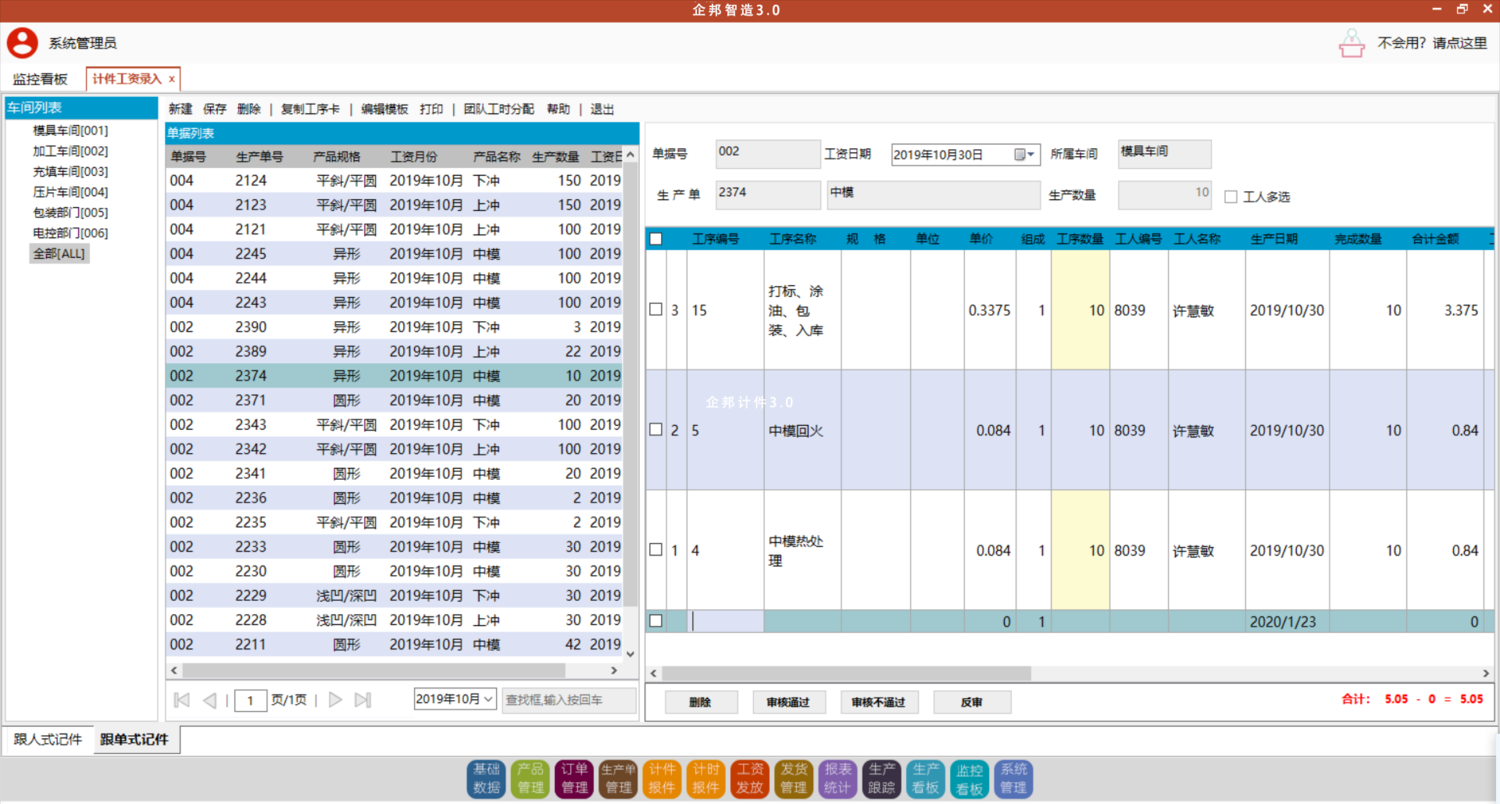The image size is (1500, 804).
Task: Open the 工资发放 module icon
Action: (x=750, y=779)
